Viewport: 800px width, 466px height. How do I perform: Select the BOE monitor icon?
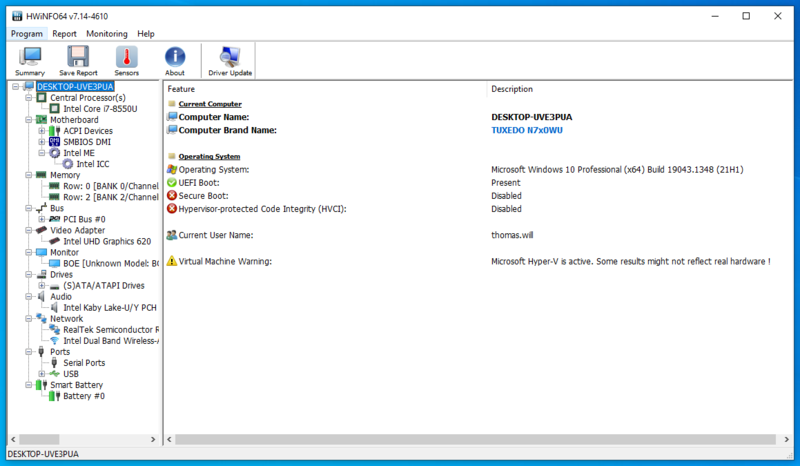tap(55, 263)
